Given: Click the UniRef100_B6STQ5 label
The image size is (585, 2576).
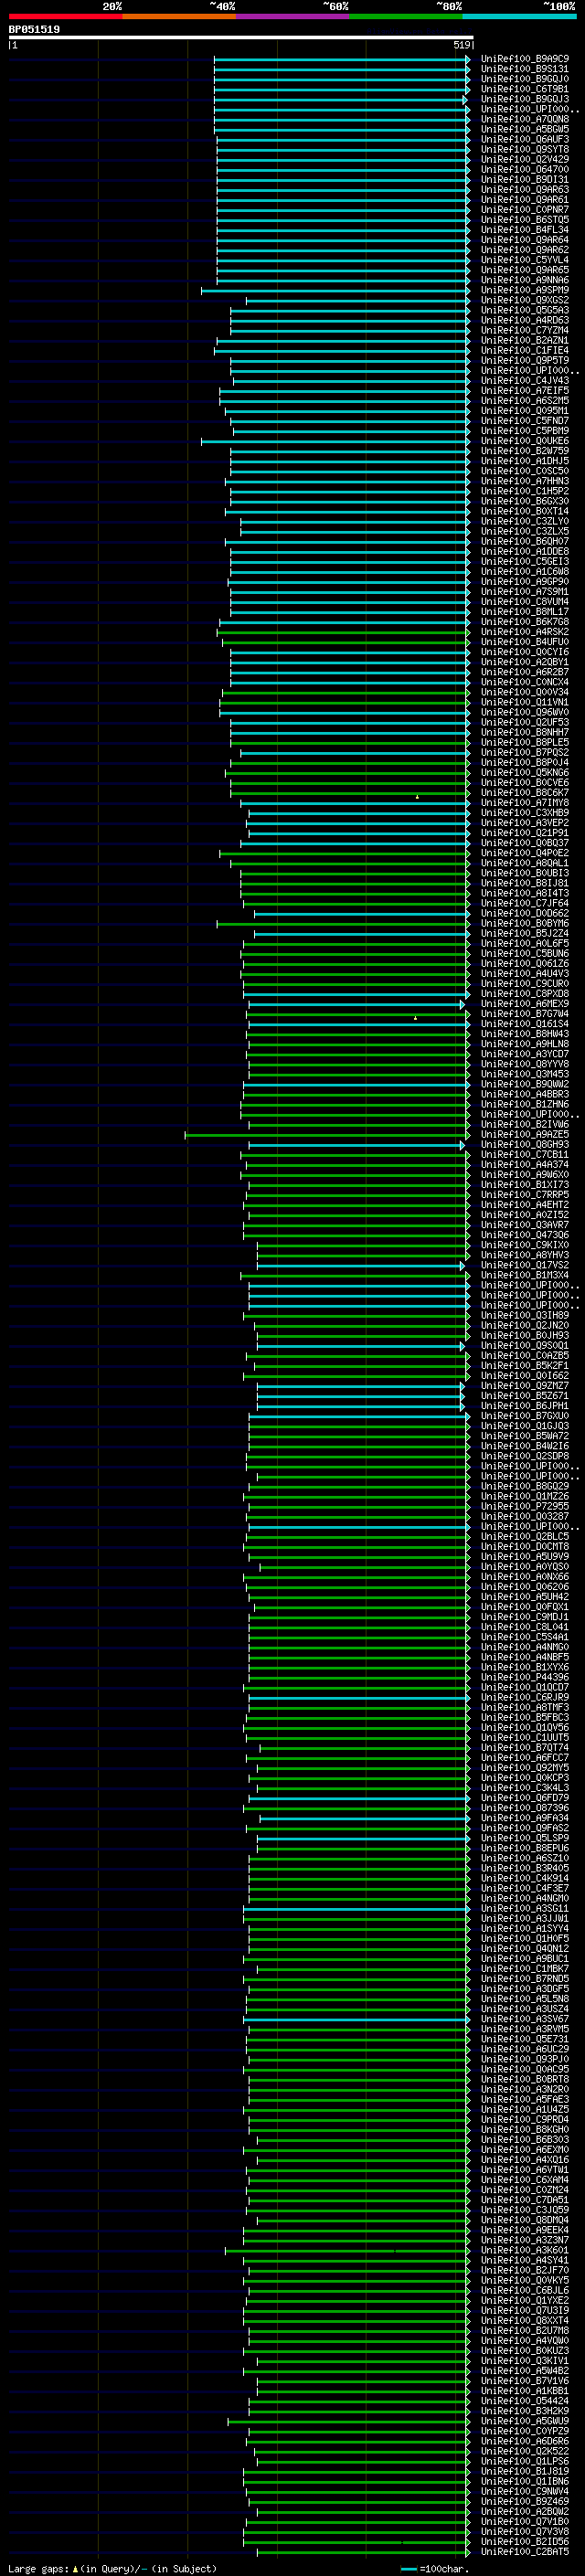Looking at the screenshot, I should (x=525, y=219).
